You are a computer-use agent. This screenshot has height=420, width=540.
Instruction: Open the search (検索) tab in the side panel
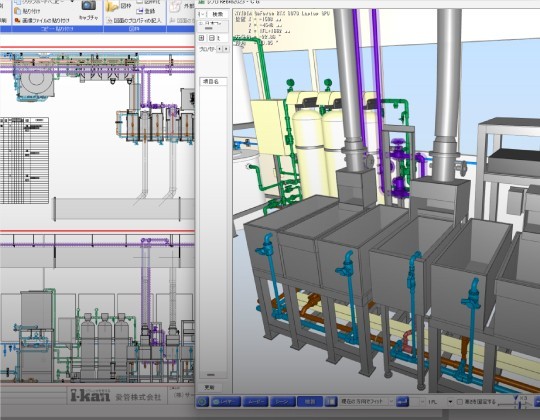point(218,14)
